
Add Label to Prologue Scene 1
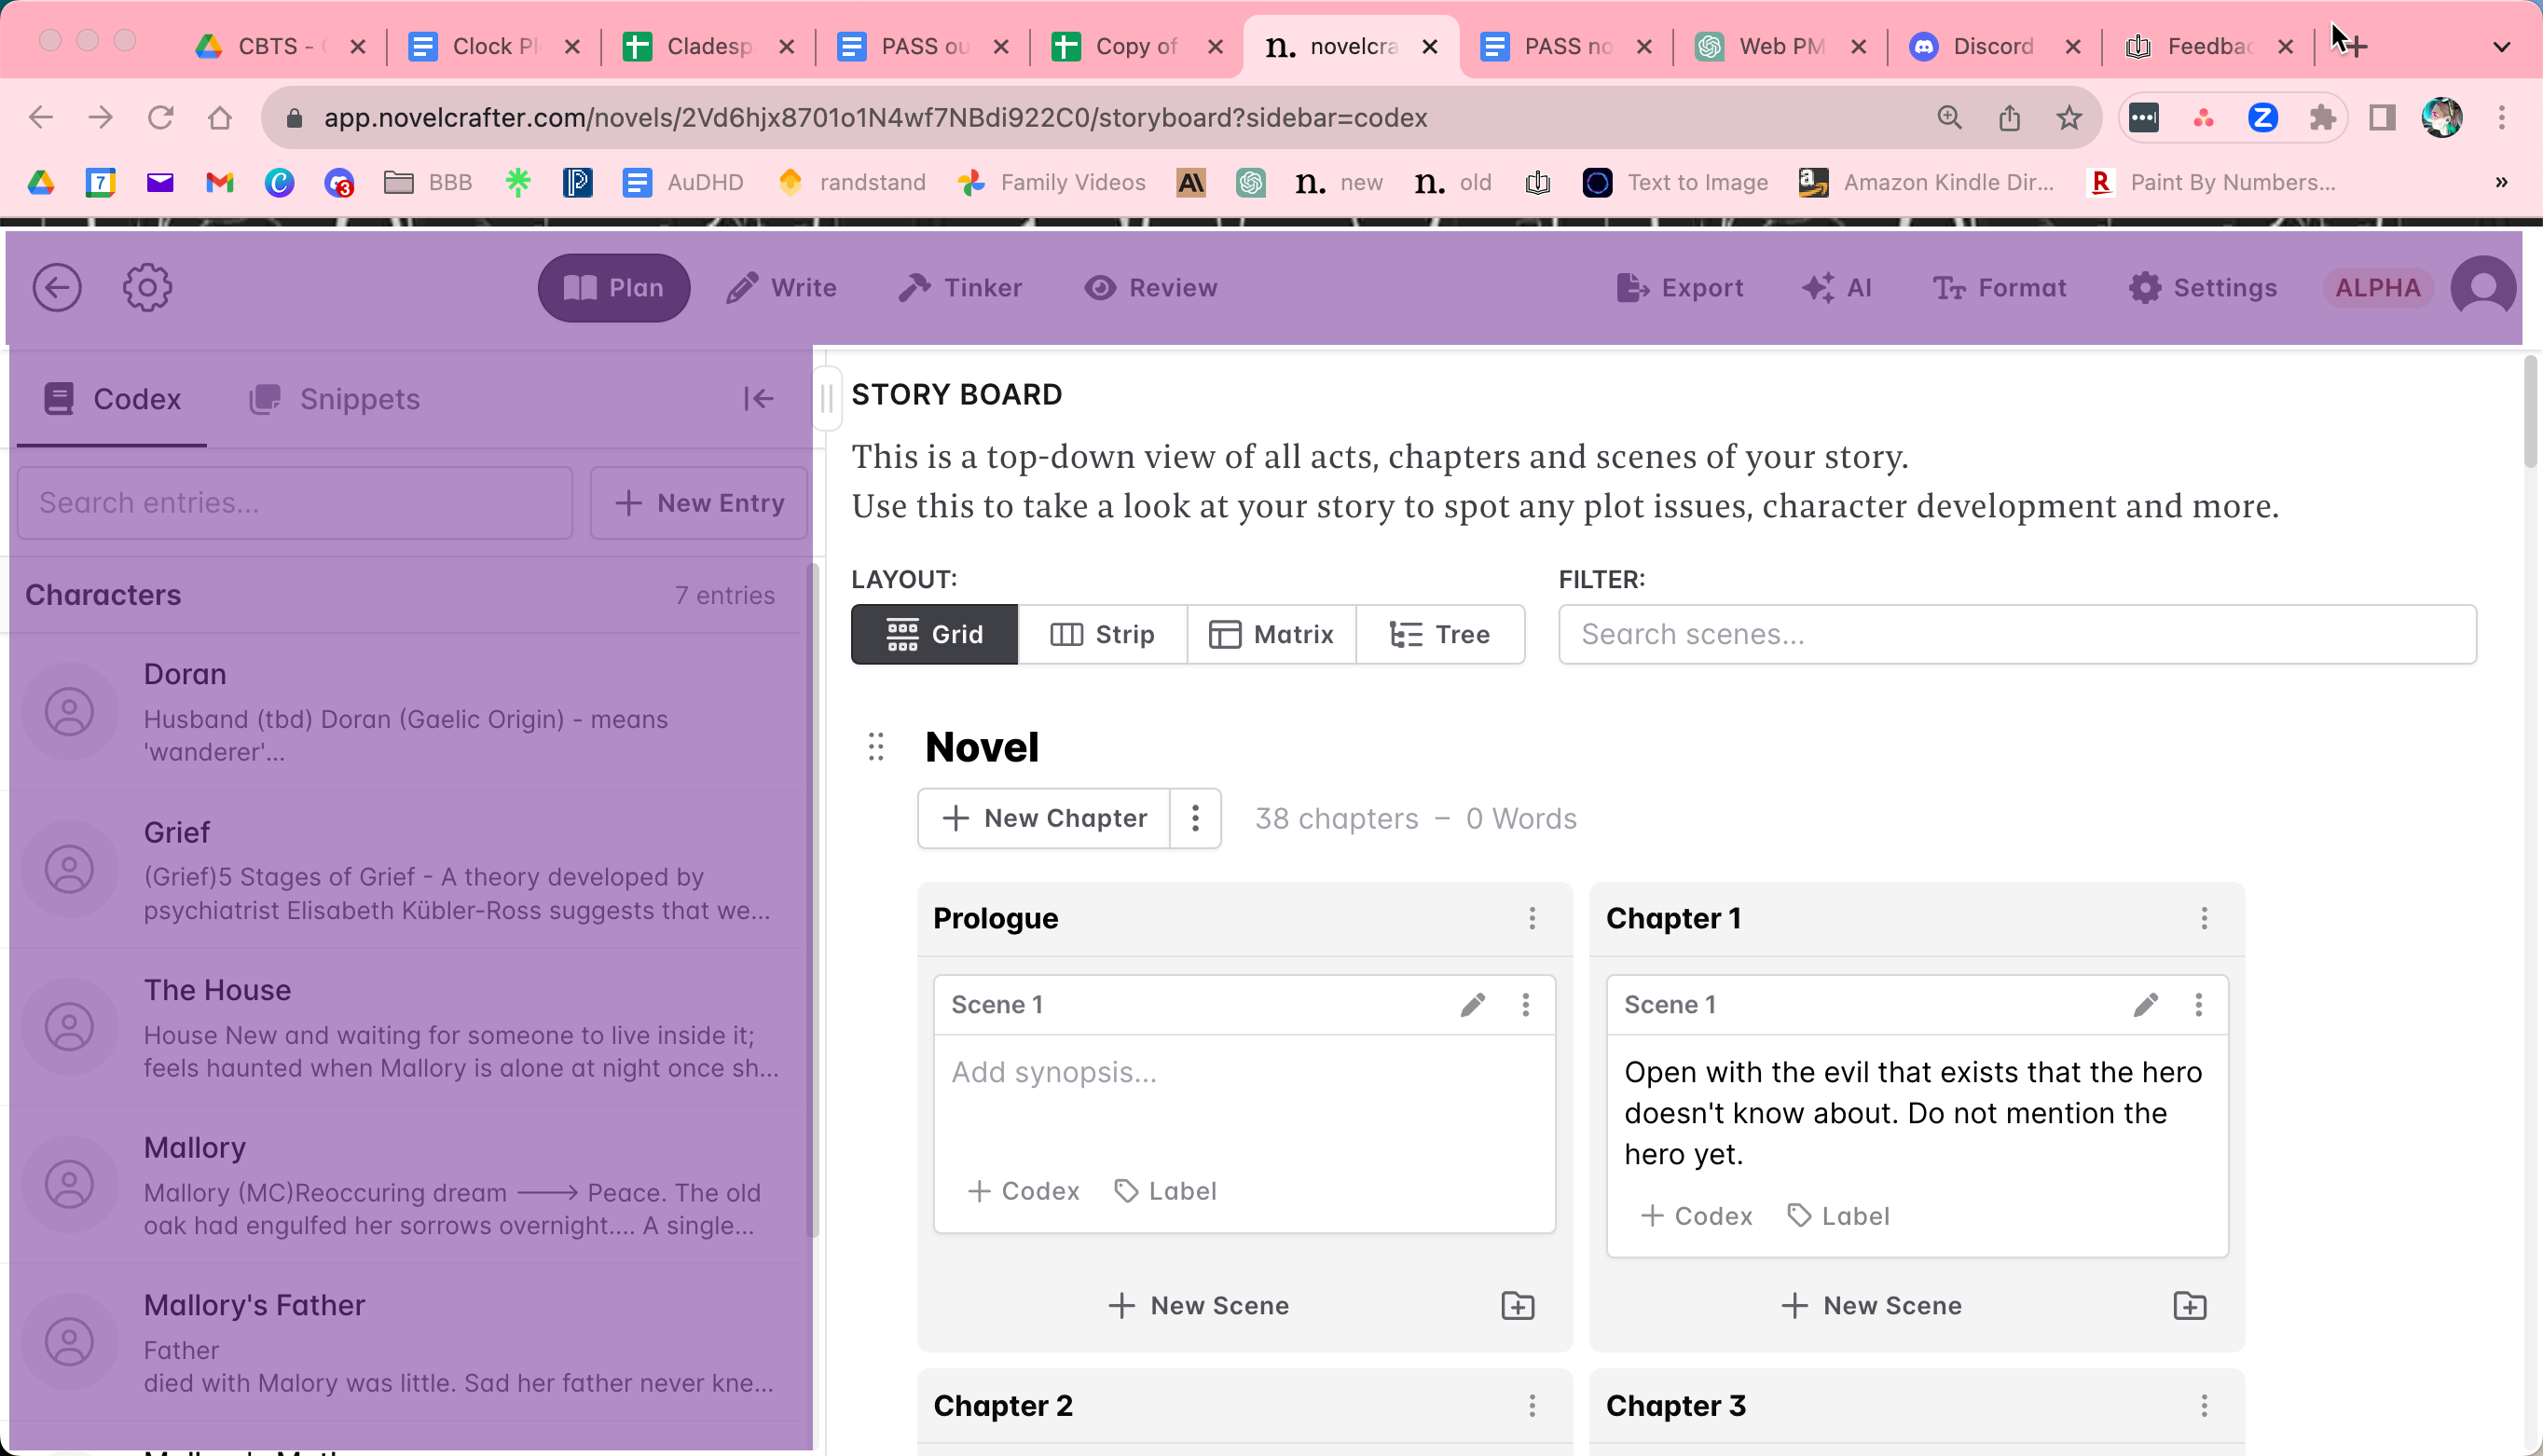point(1166,1191)
